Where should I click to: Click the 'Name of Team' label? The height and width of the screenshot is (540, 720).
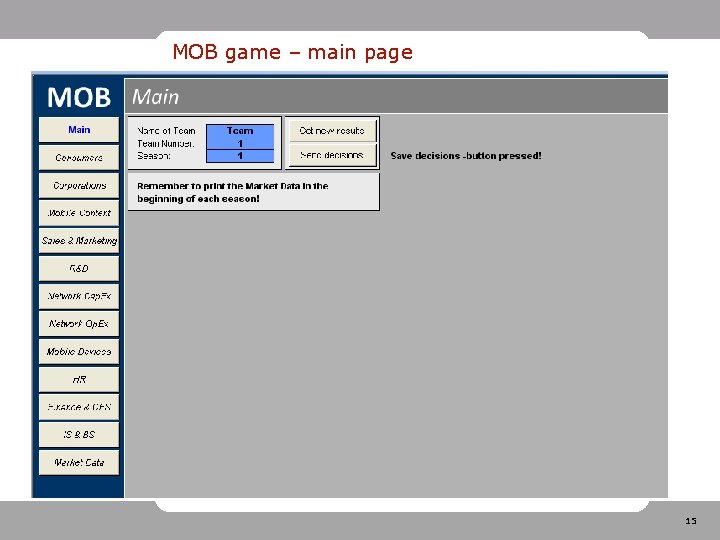pos(166,131)
